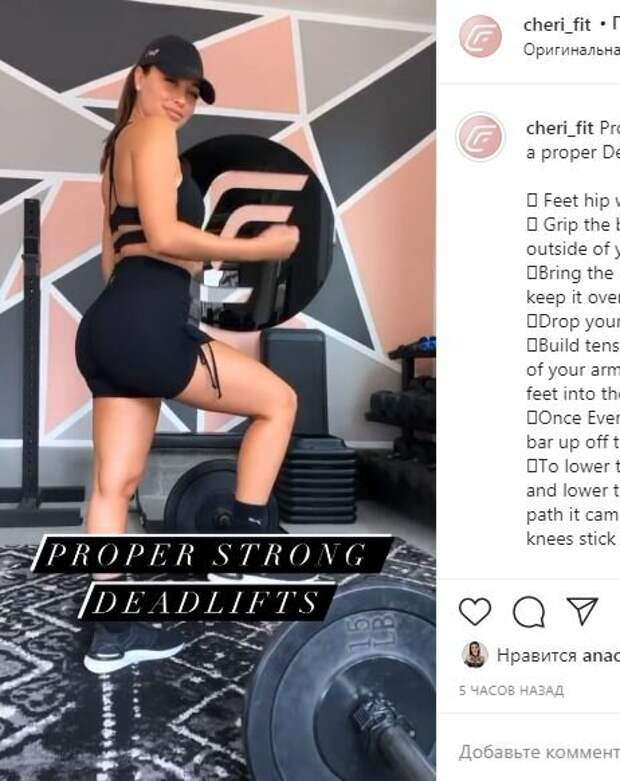Open cheri_fit avatar beside caption
Image resolution: width=620 pixels, height=781 pixels.
pyautogui.click(x=480, y=136)
